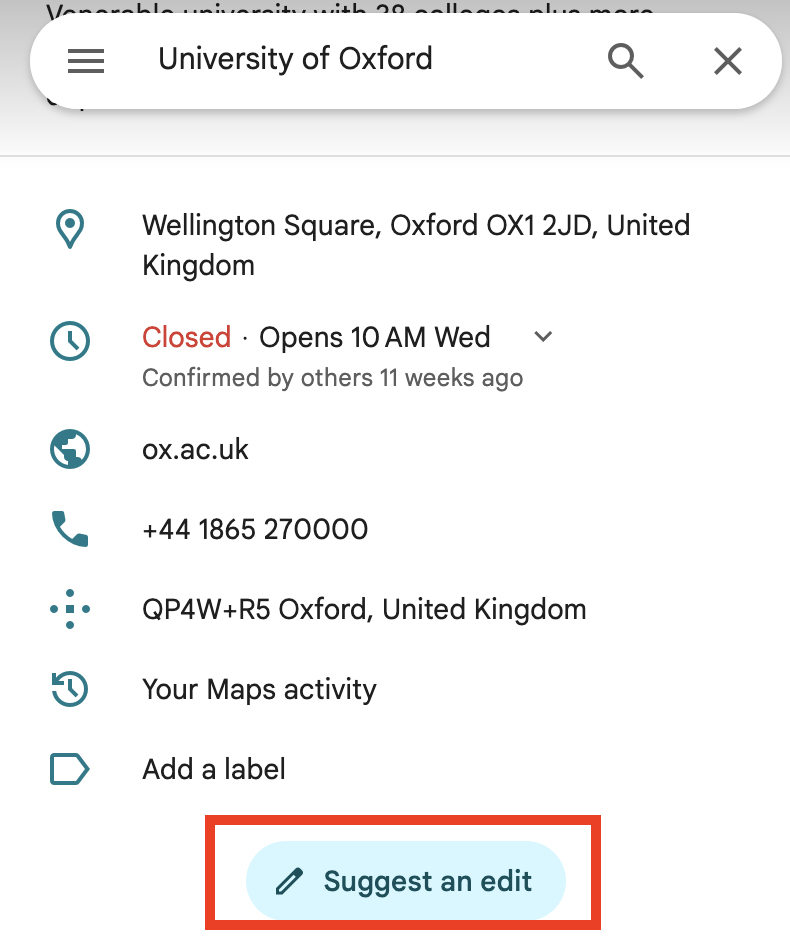The width and height of the screenshot is (790, 936).
Task: Click the globe website icon
Action: coord(70,449)
